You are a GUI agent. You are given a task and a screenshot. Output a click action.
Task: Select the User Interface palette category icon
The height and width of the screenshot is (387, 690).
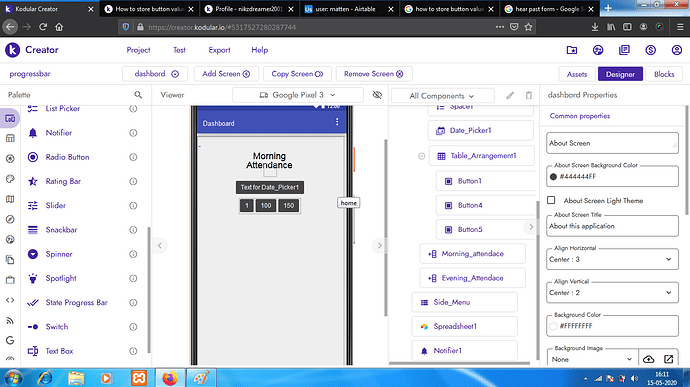10,118
